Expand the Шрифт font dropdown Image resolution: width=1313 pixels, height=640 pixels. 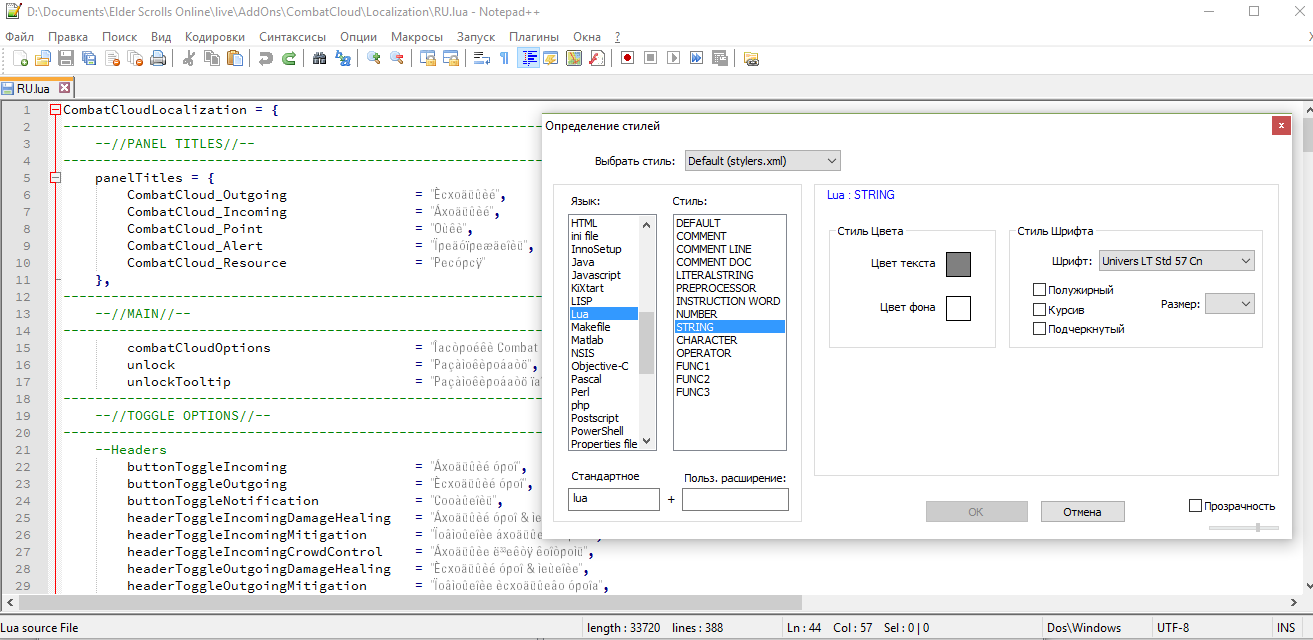pyautogui.click(x=1176, y=261)
